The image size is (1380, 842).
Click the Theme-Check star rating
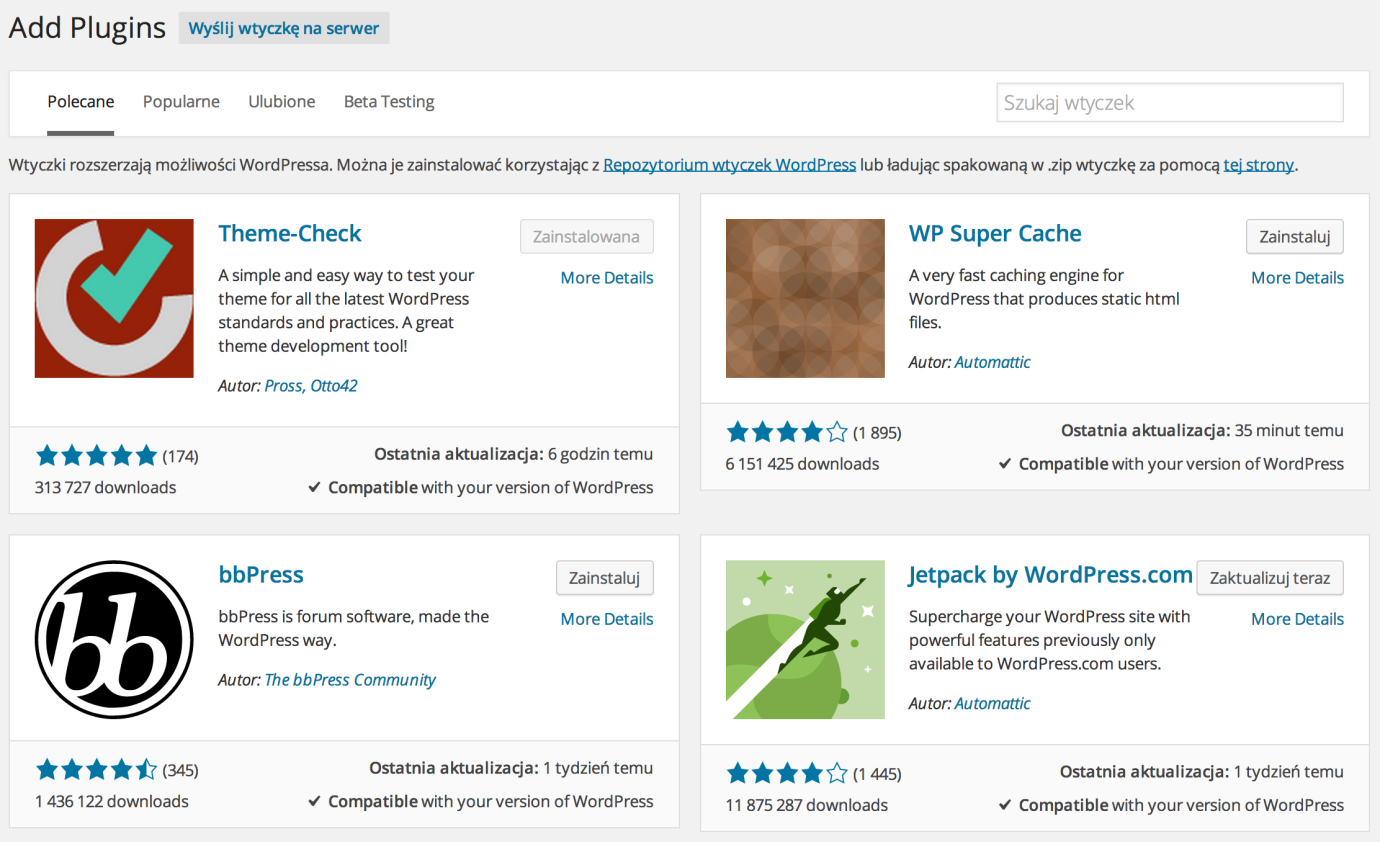tap(97, 456)
